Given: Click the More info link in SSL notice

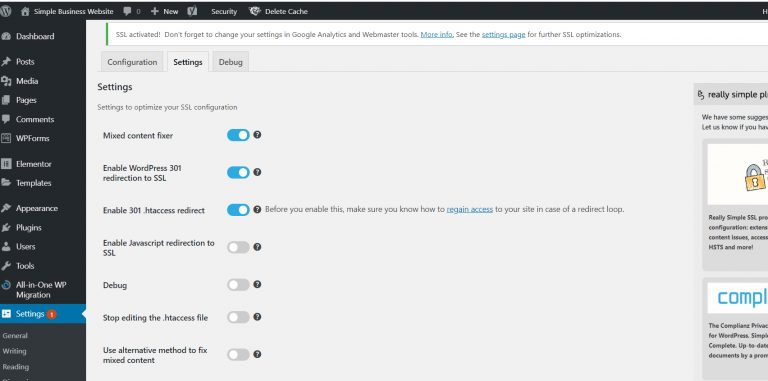Looking at the screenshot, I should click(x=436, y=35).
